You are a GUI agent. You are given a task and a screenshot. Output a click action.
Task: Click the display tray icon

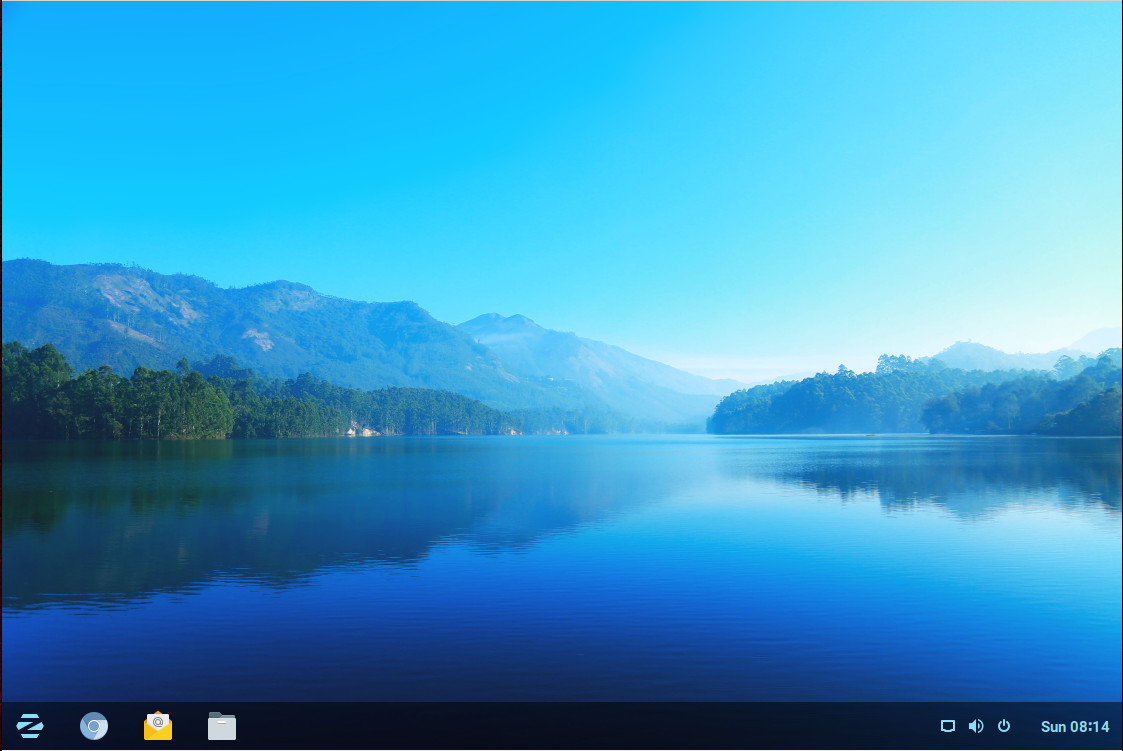click(948, 726)
